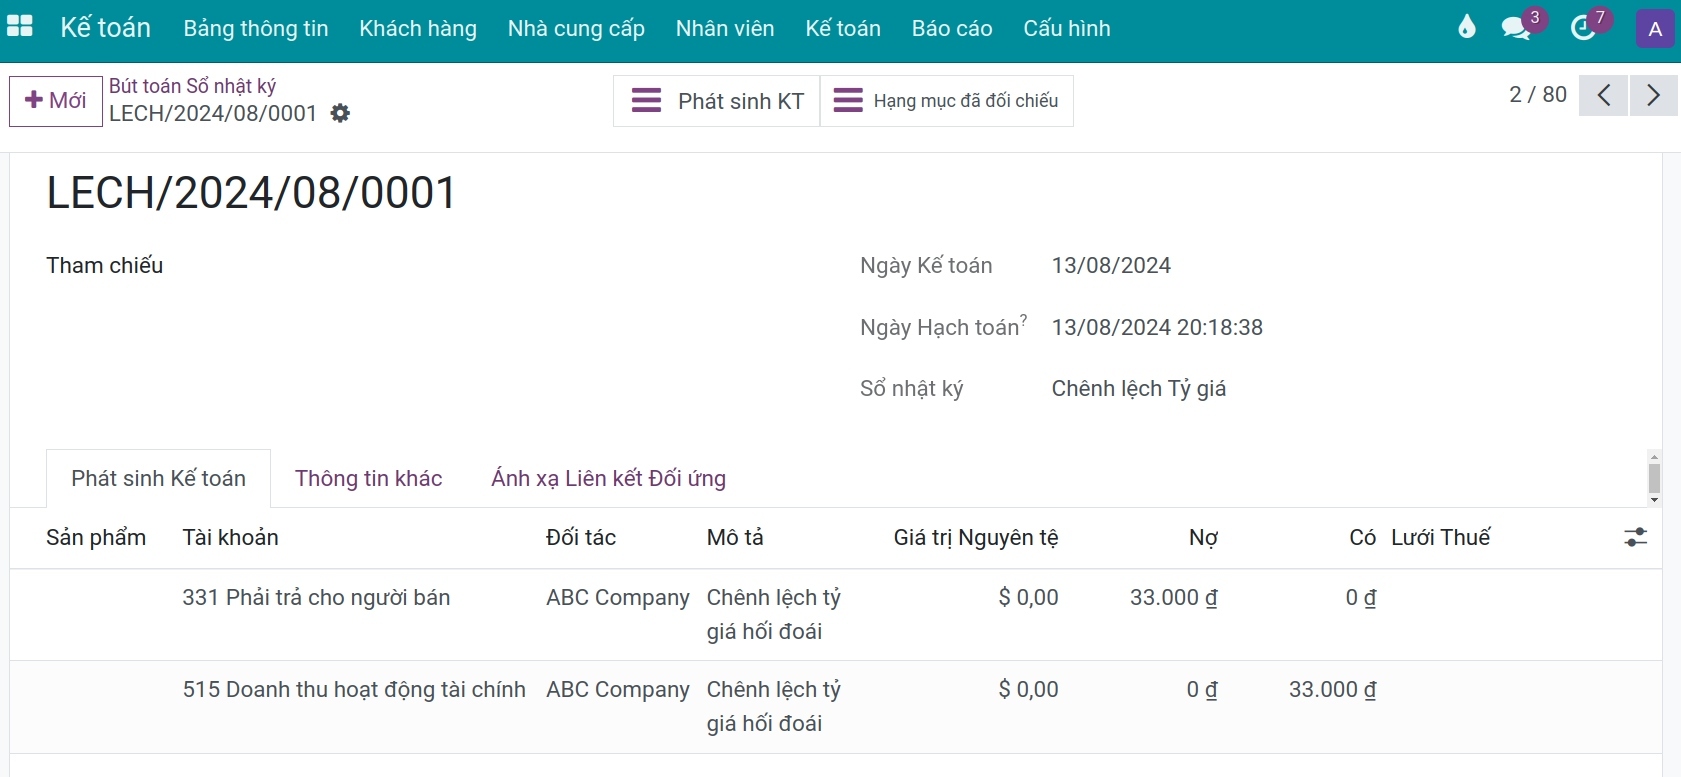Follow Bút toán Sổ nhật ký breadcrumb link
Screen dimensions: 1681x777
[x=192, y=86]
